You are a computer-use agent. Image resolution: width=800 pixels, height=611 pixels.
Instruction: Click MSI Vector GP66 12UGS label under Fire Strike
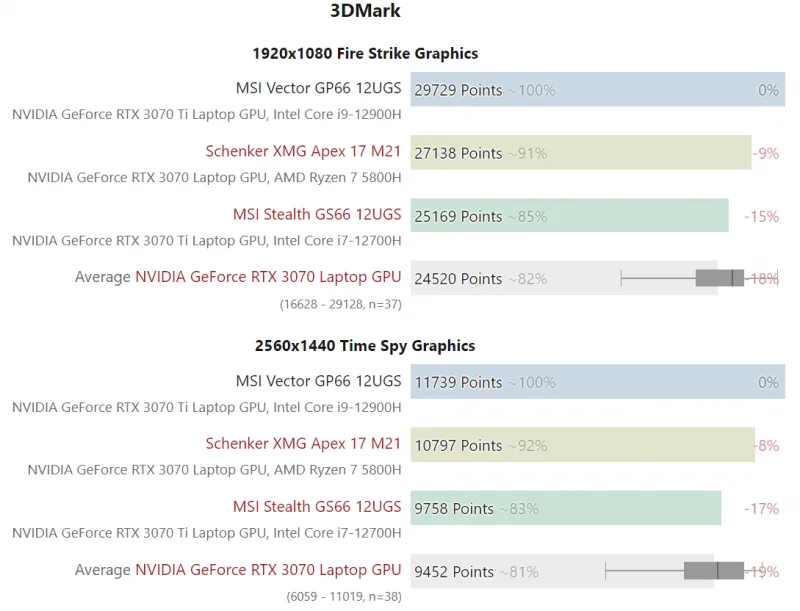(318, 88)
